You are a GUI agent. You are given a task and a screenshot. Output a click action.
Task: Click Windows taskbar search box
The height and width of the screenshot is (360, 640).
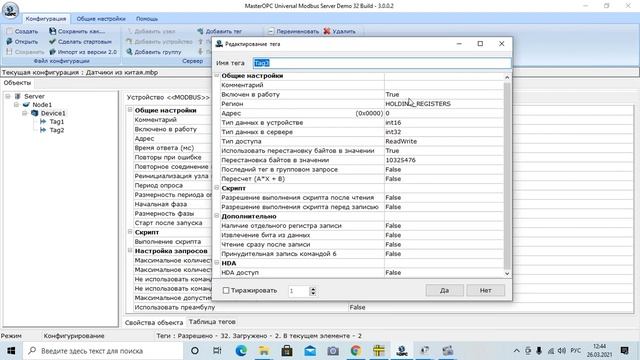tap(102, 351)
